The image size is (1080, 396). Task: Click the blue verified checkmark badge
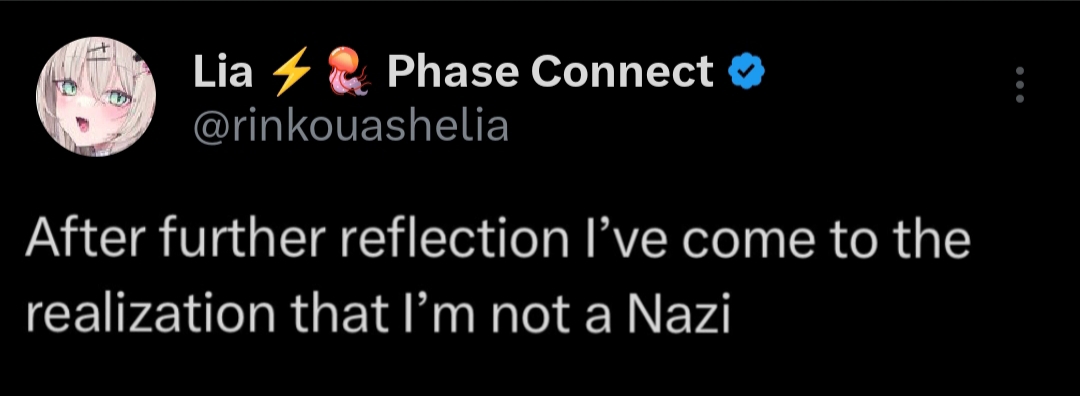(x=747, y=72)
